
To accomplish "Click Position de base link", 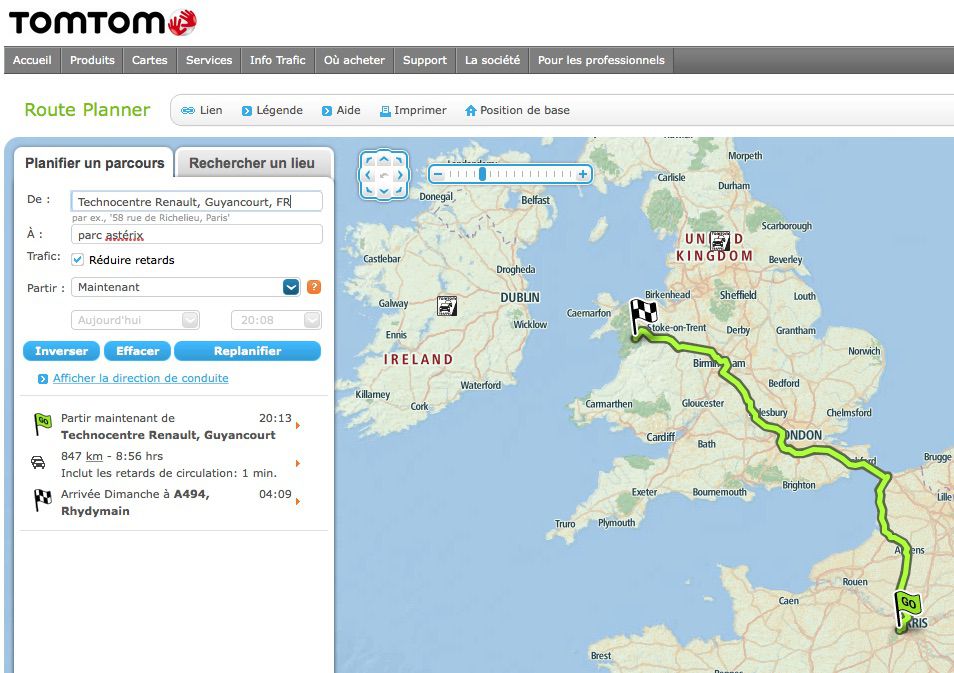I will [x=524, y=110].
